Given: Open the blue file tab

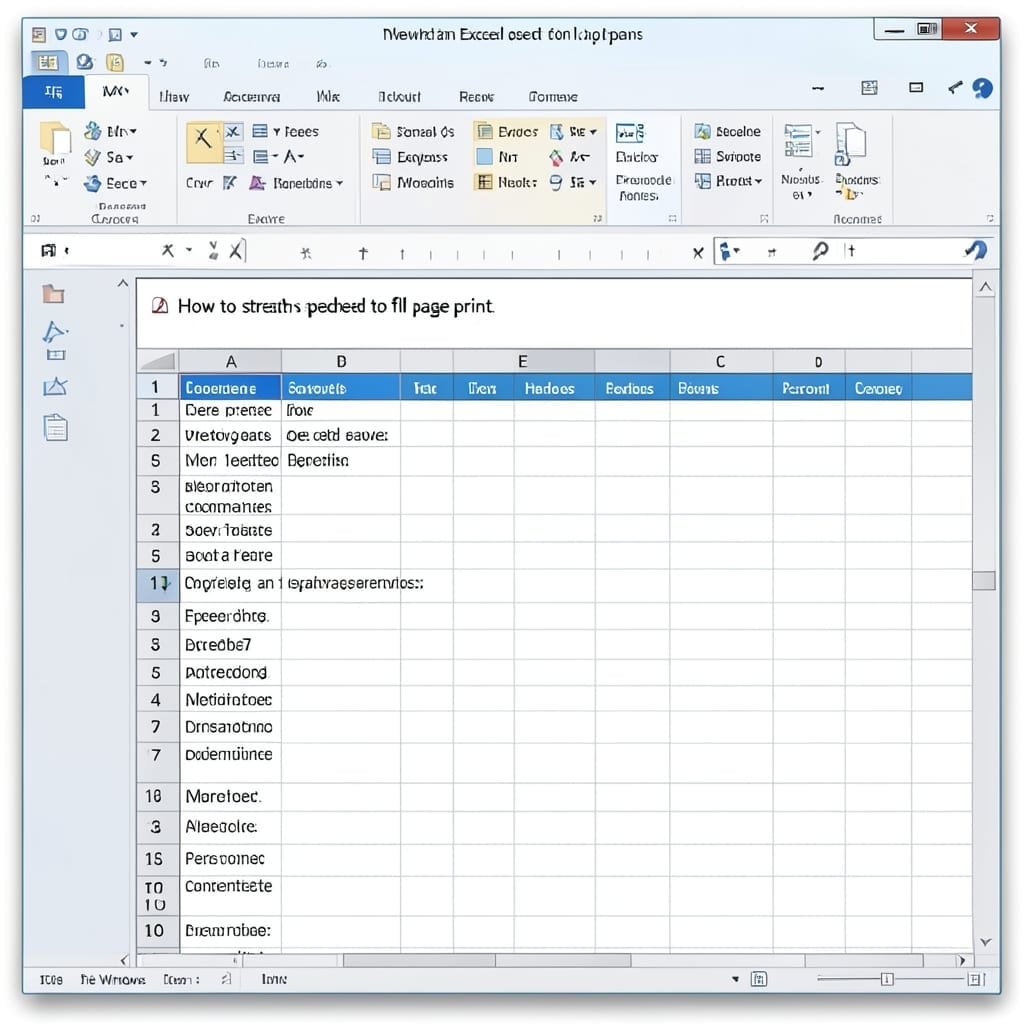Looking at the screenshot, I should coord(54,91).
